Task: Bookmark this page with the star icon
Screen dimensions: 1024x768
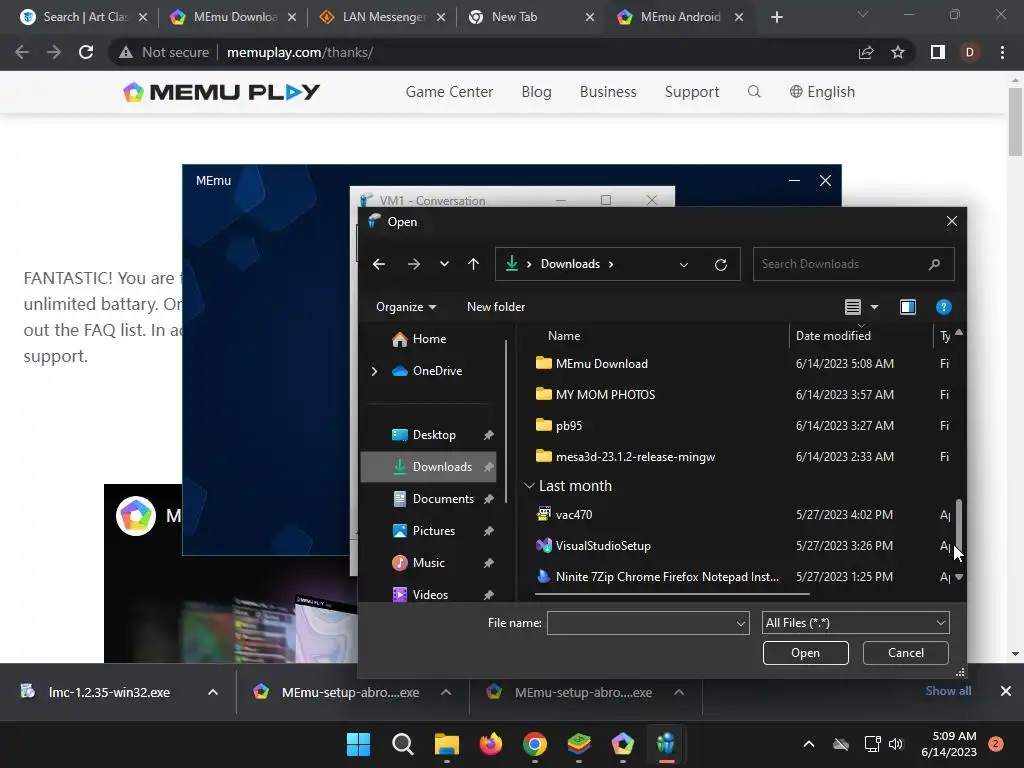Action: tap(898, 52)
